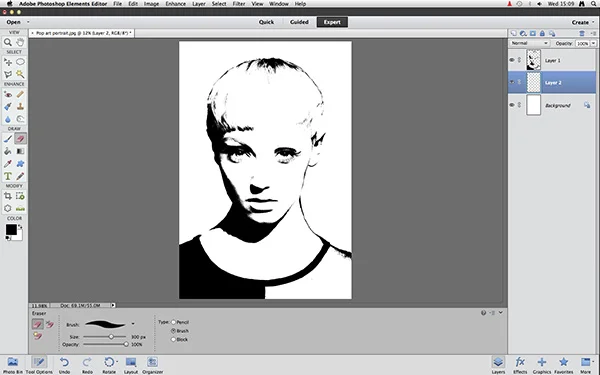Select the Pencil tool in the toolbox
This screenshot has width=600, height=375.
tap(20, 176)
